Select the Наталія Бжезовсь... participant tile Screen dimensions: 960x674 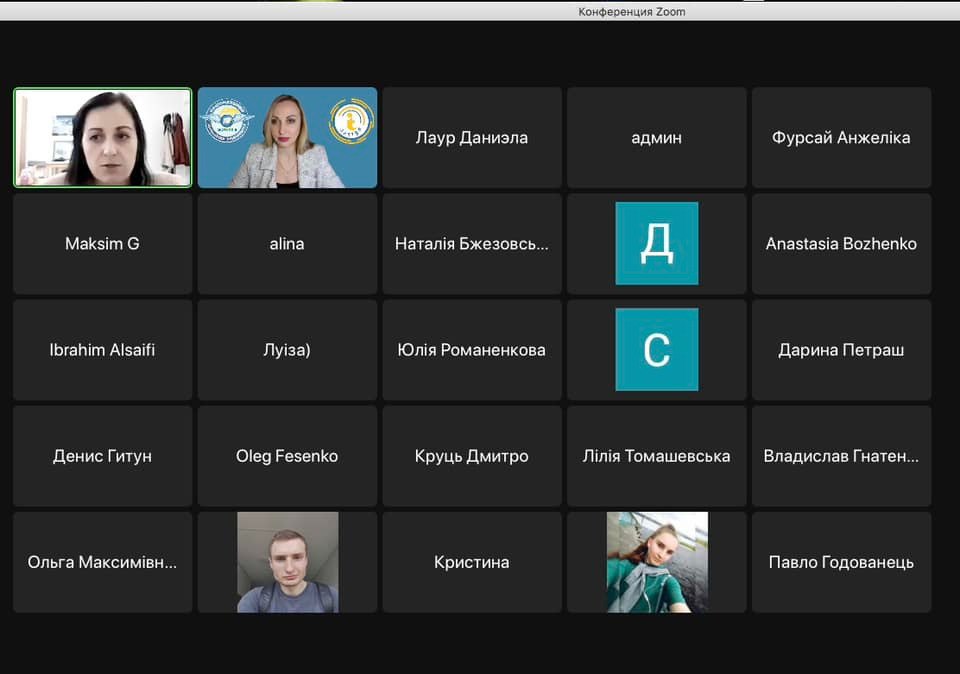click(472, 244)
